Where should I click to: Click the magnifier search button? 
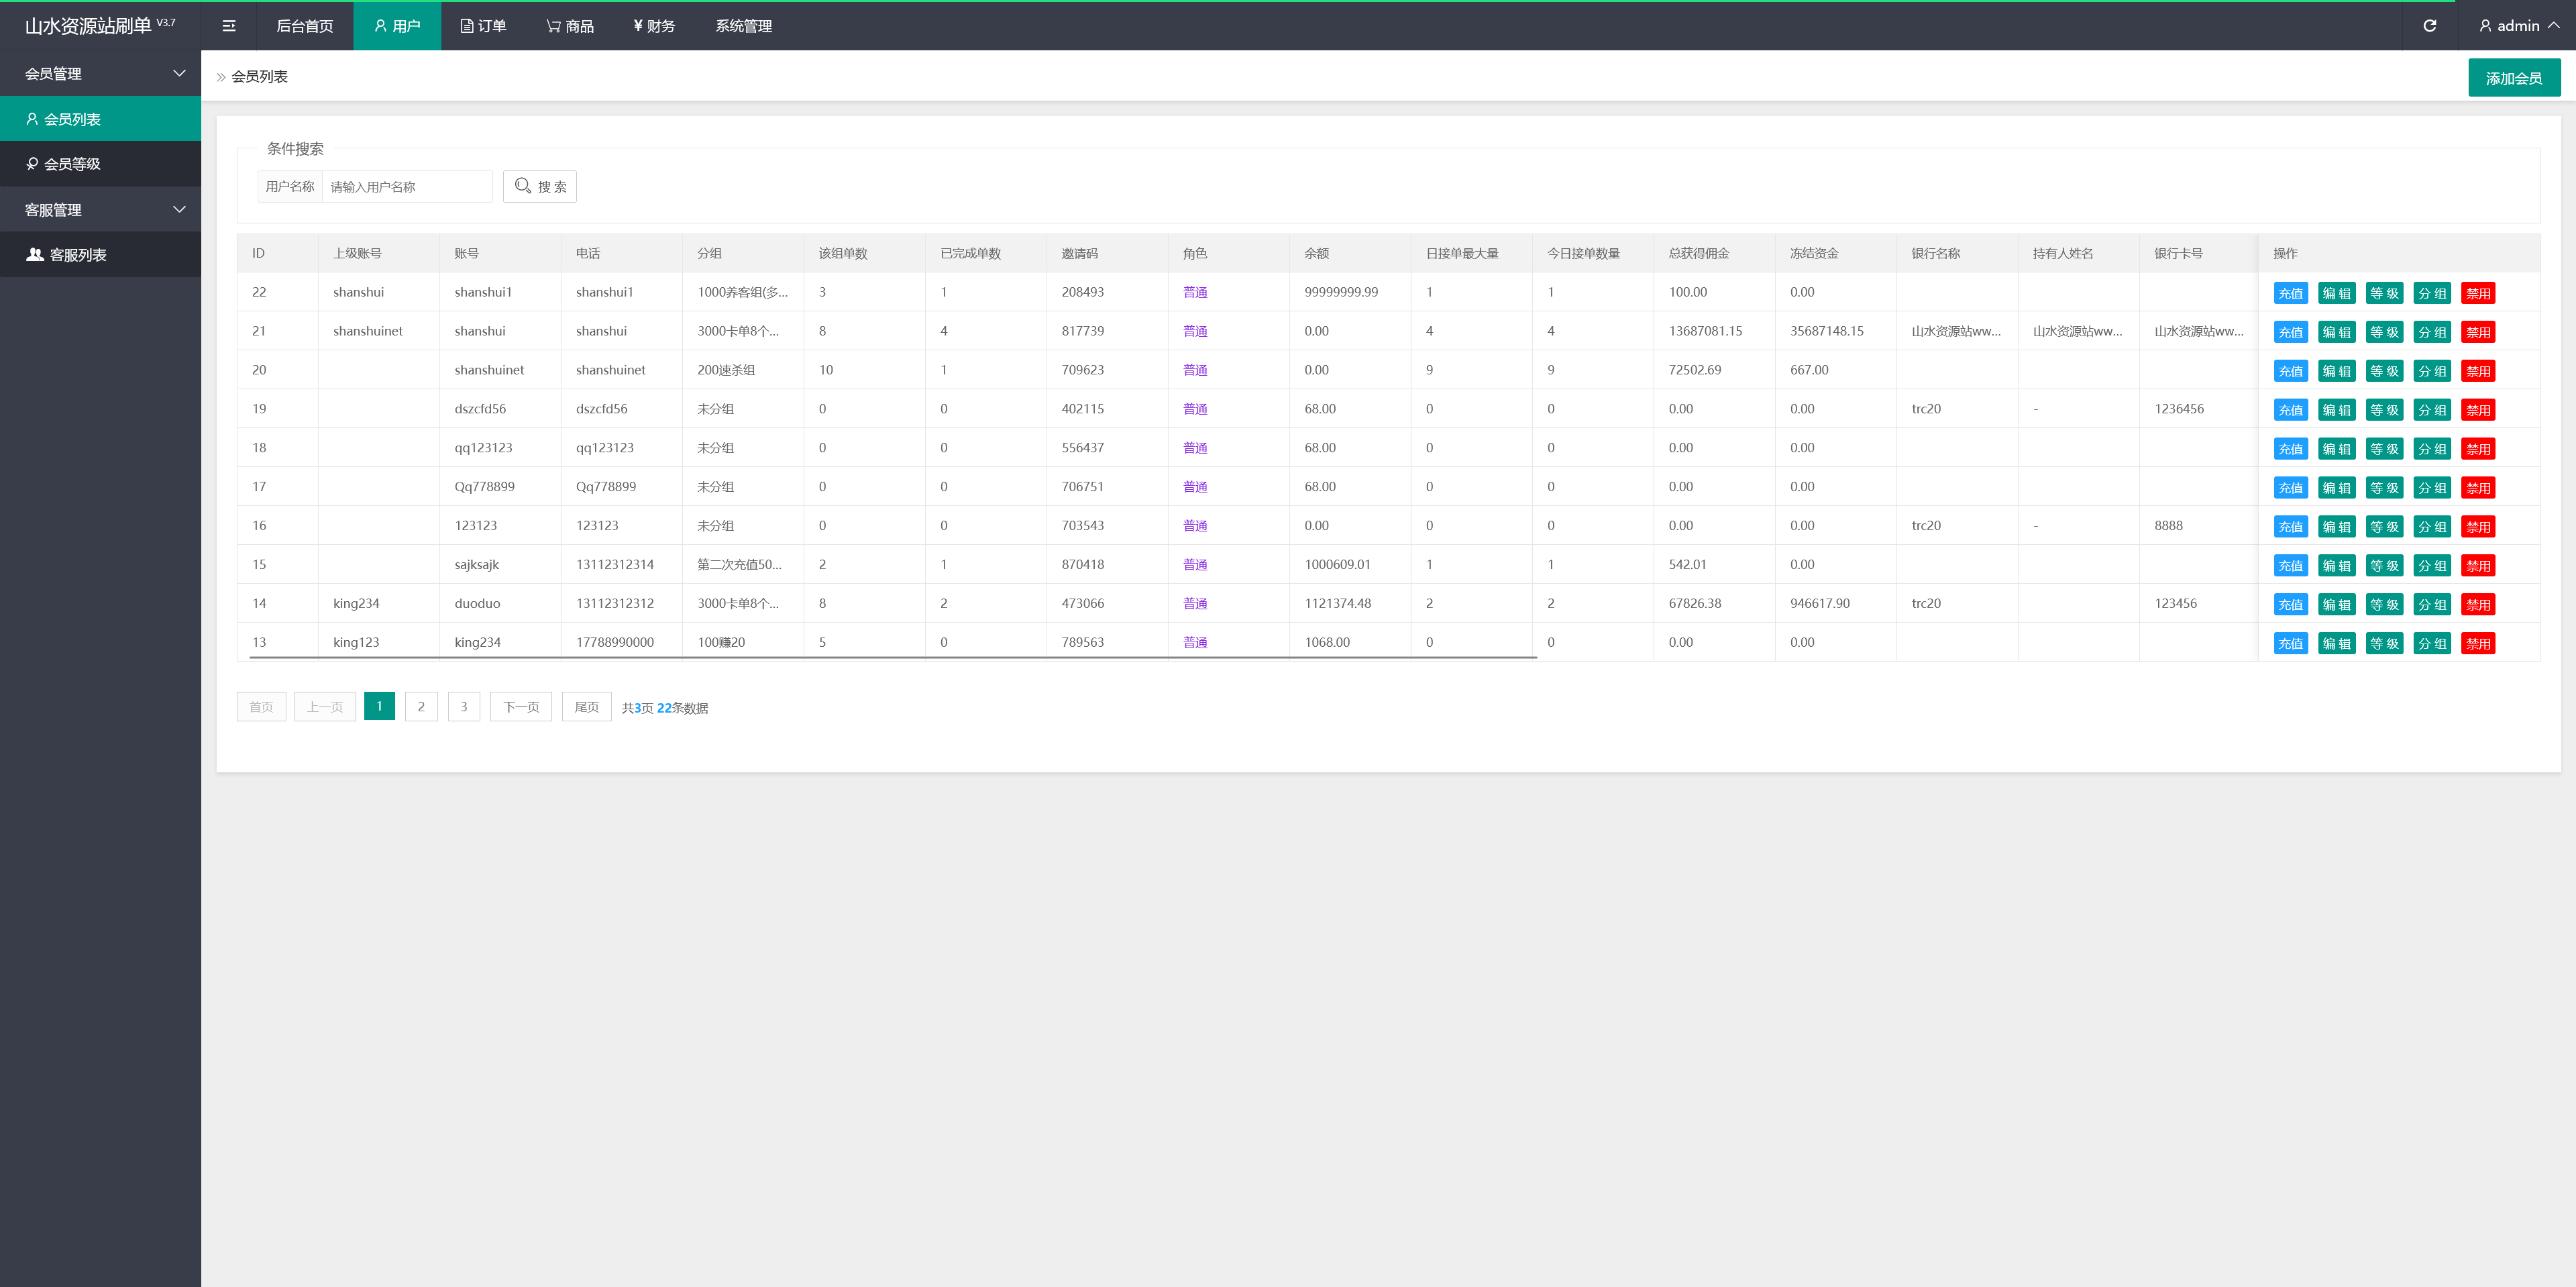(540, 187)
